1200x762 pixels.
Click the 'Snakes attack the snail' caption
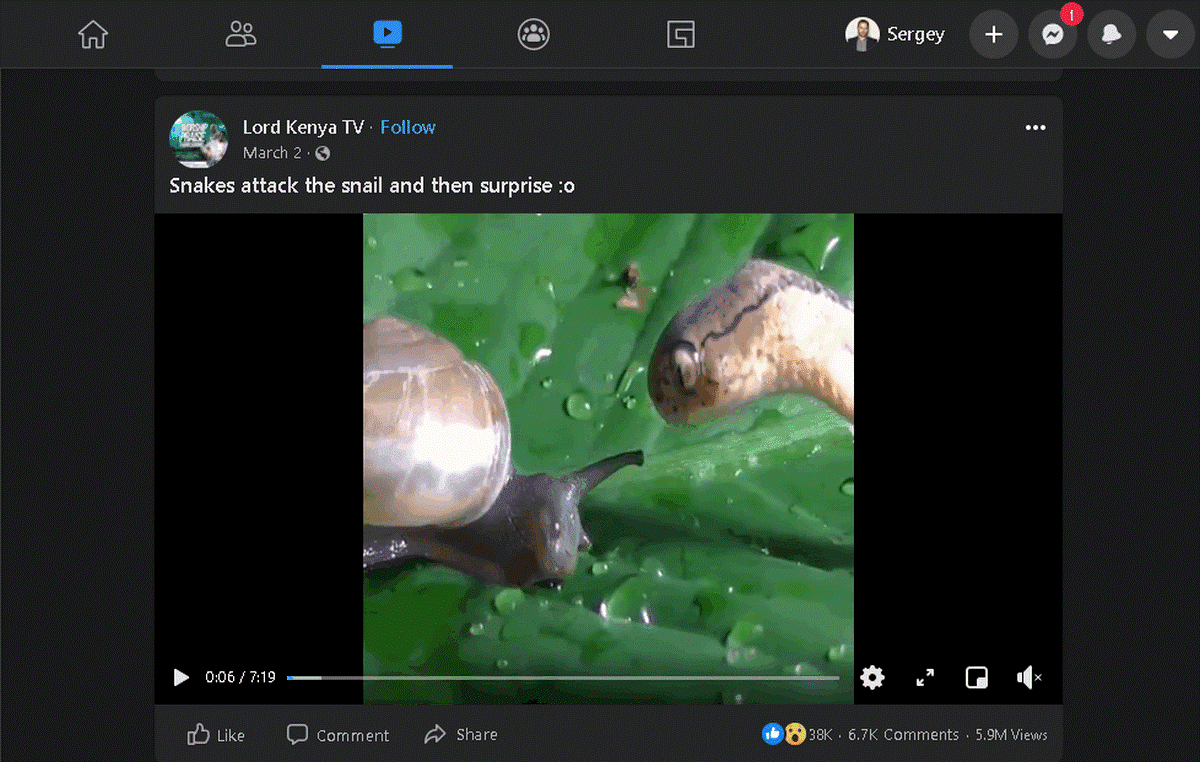coord(372,186)
